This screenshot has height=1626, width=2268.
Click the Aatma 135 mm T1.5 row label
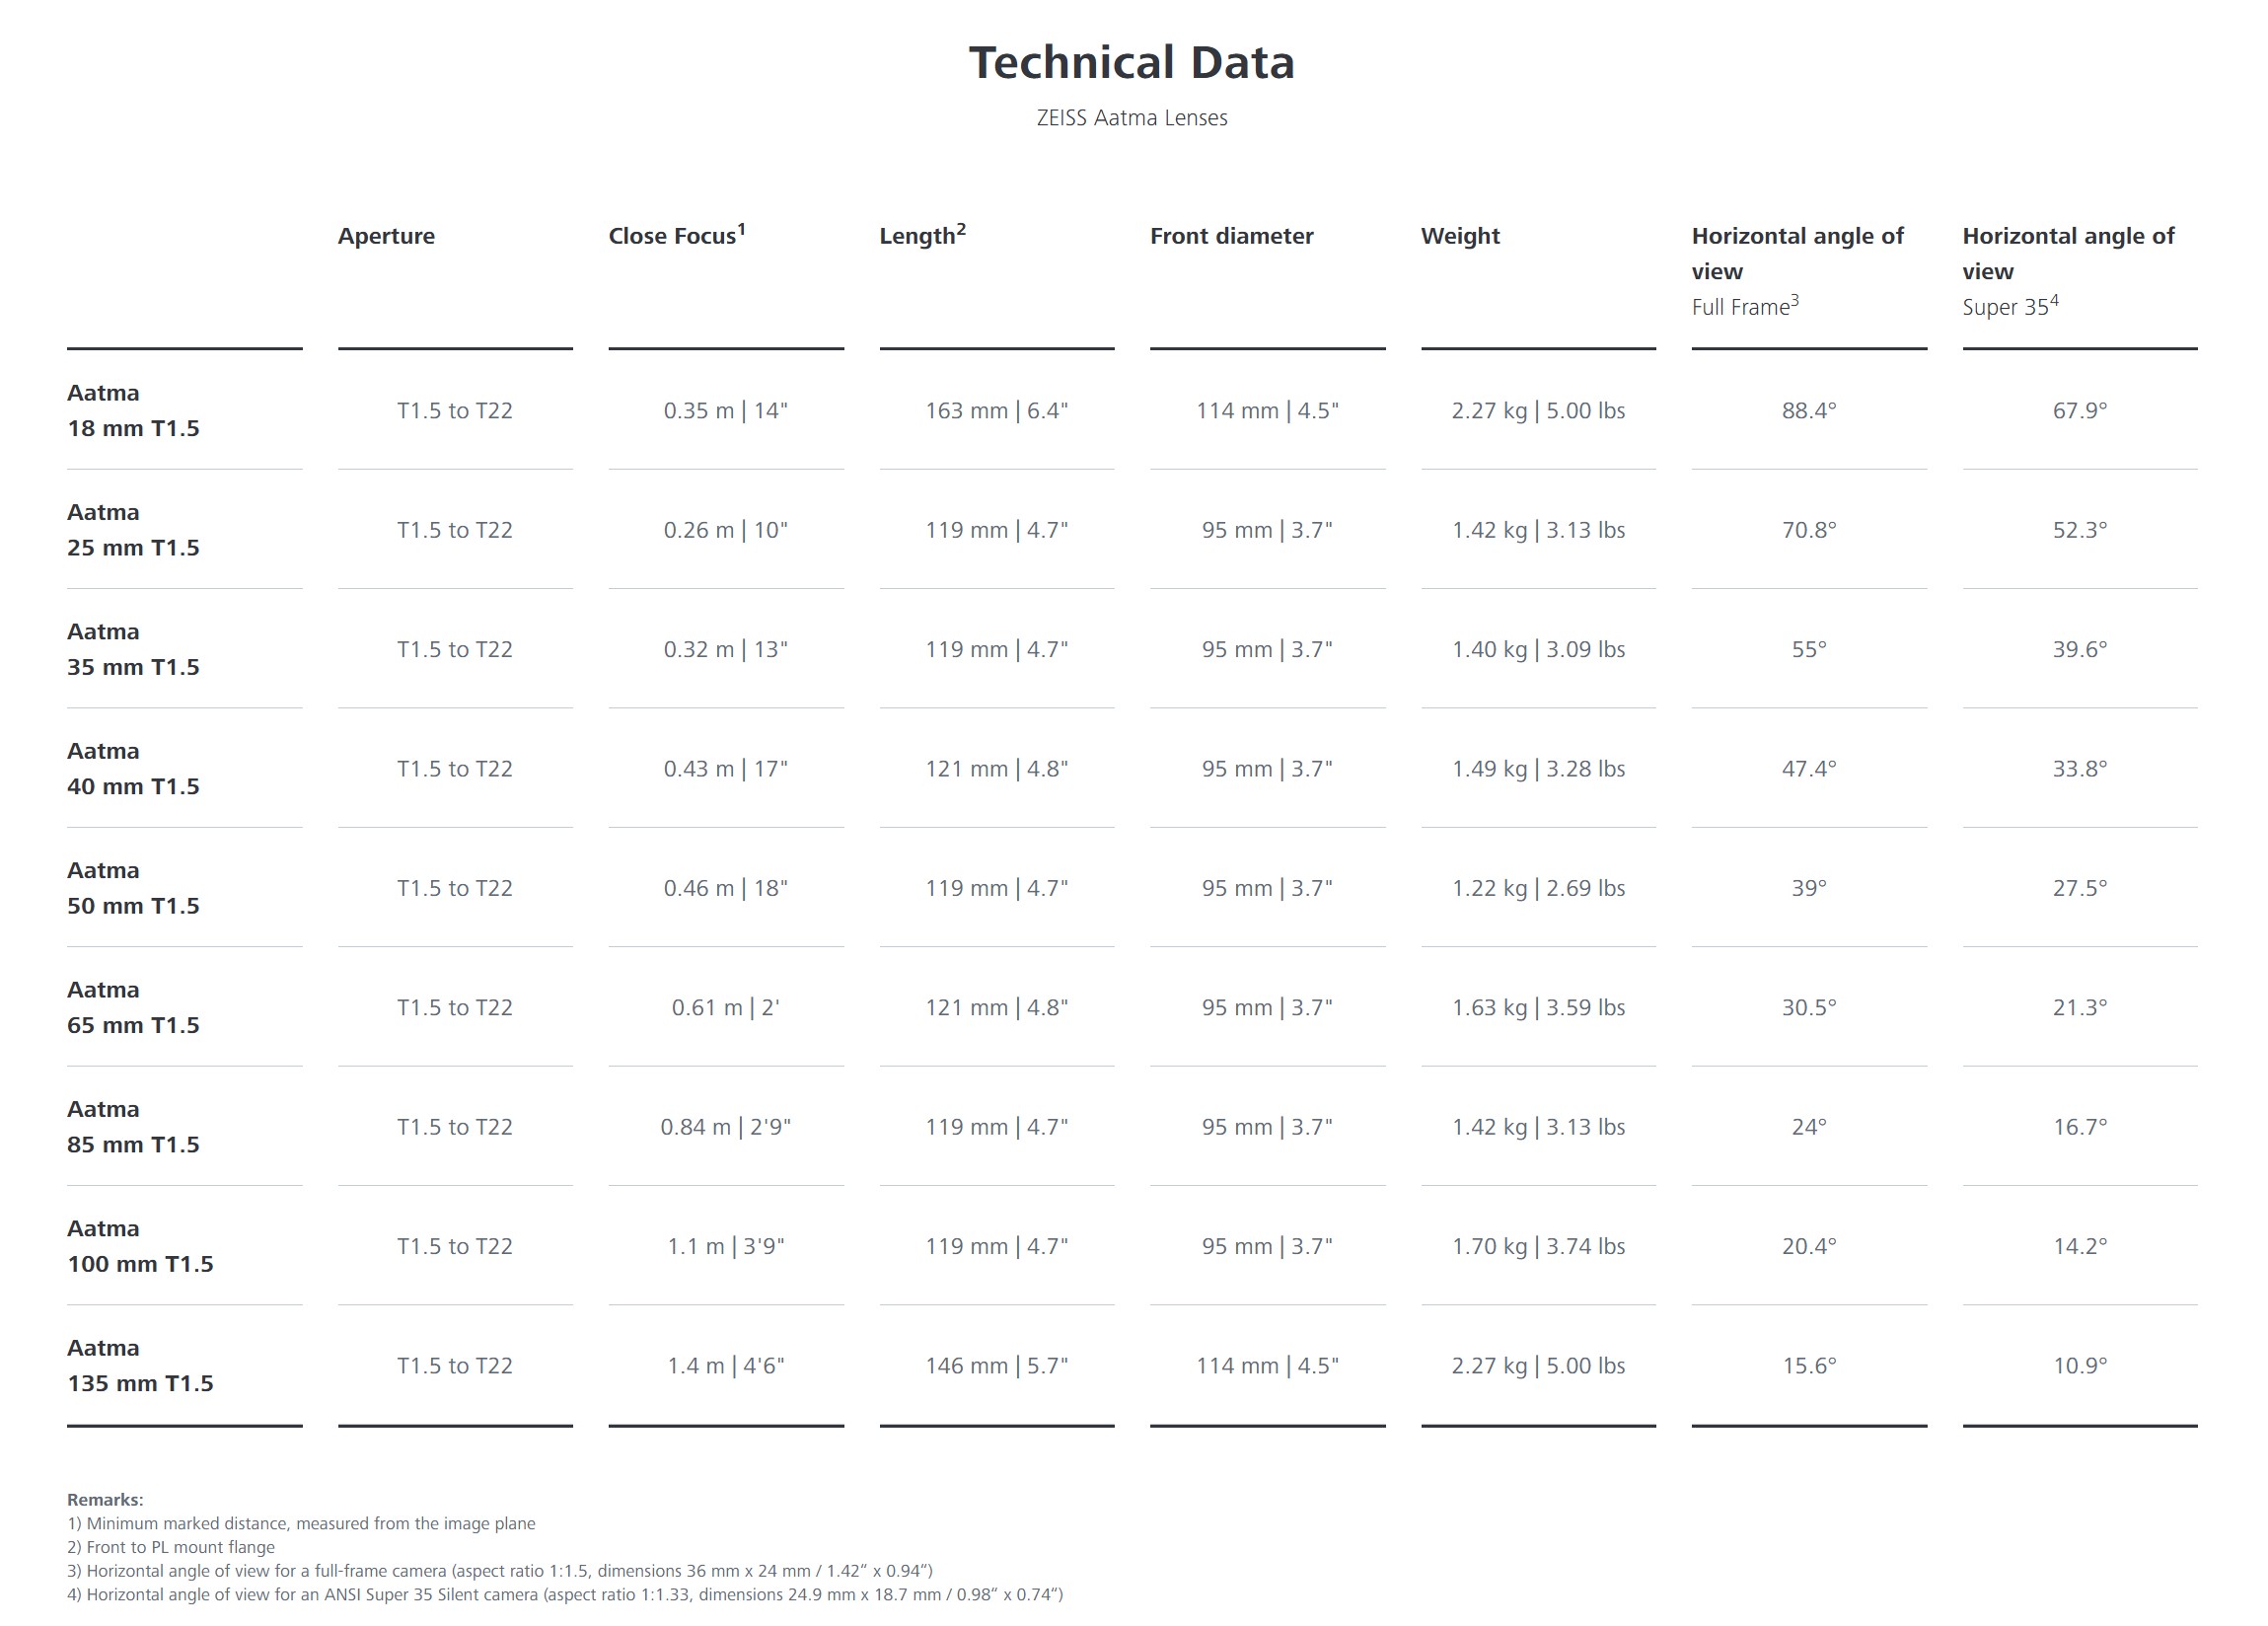click(x=140, y=1366)
